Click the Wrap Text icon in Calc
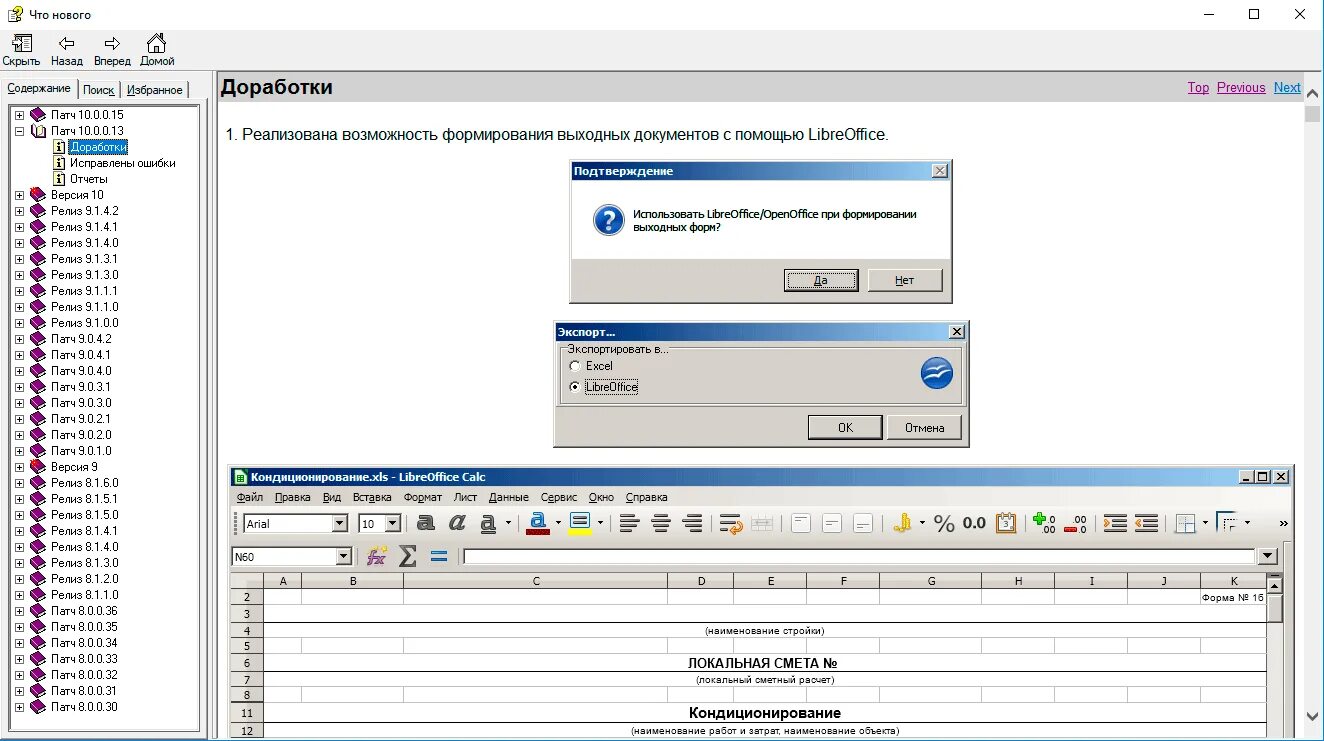This screenshot has height=741, width=1324. (731, 523)
